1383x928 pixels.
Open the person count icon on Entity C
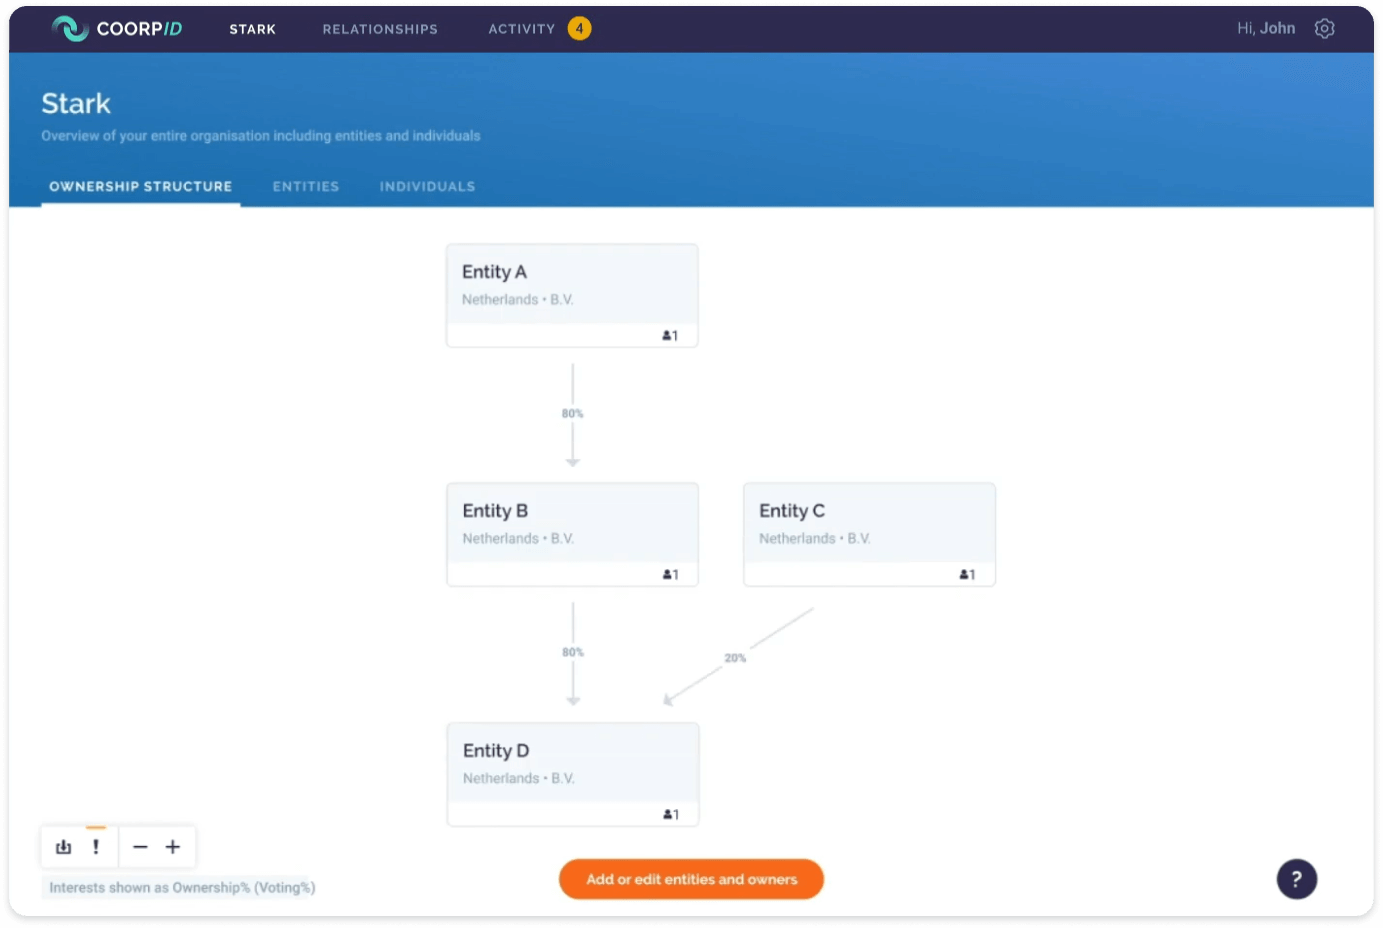point(966,575)
